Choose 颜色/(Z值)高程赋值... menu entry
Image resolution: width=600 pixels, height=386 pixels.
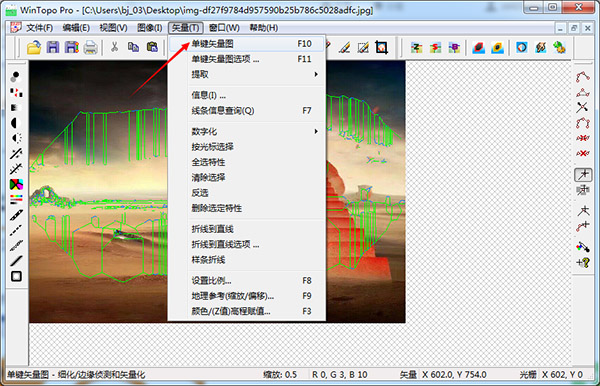tap(247, 311)
